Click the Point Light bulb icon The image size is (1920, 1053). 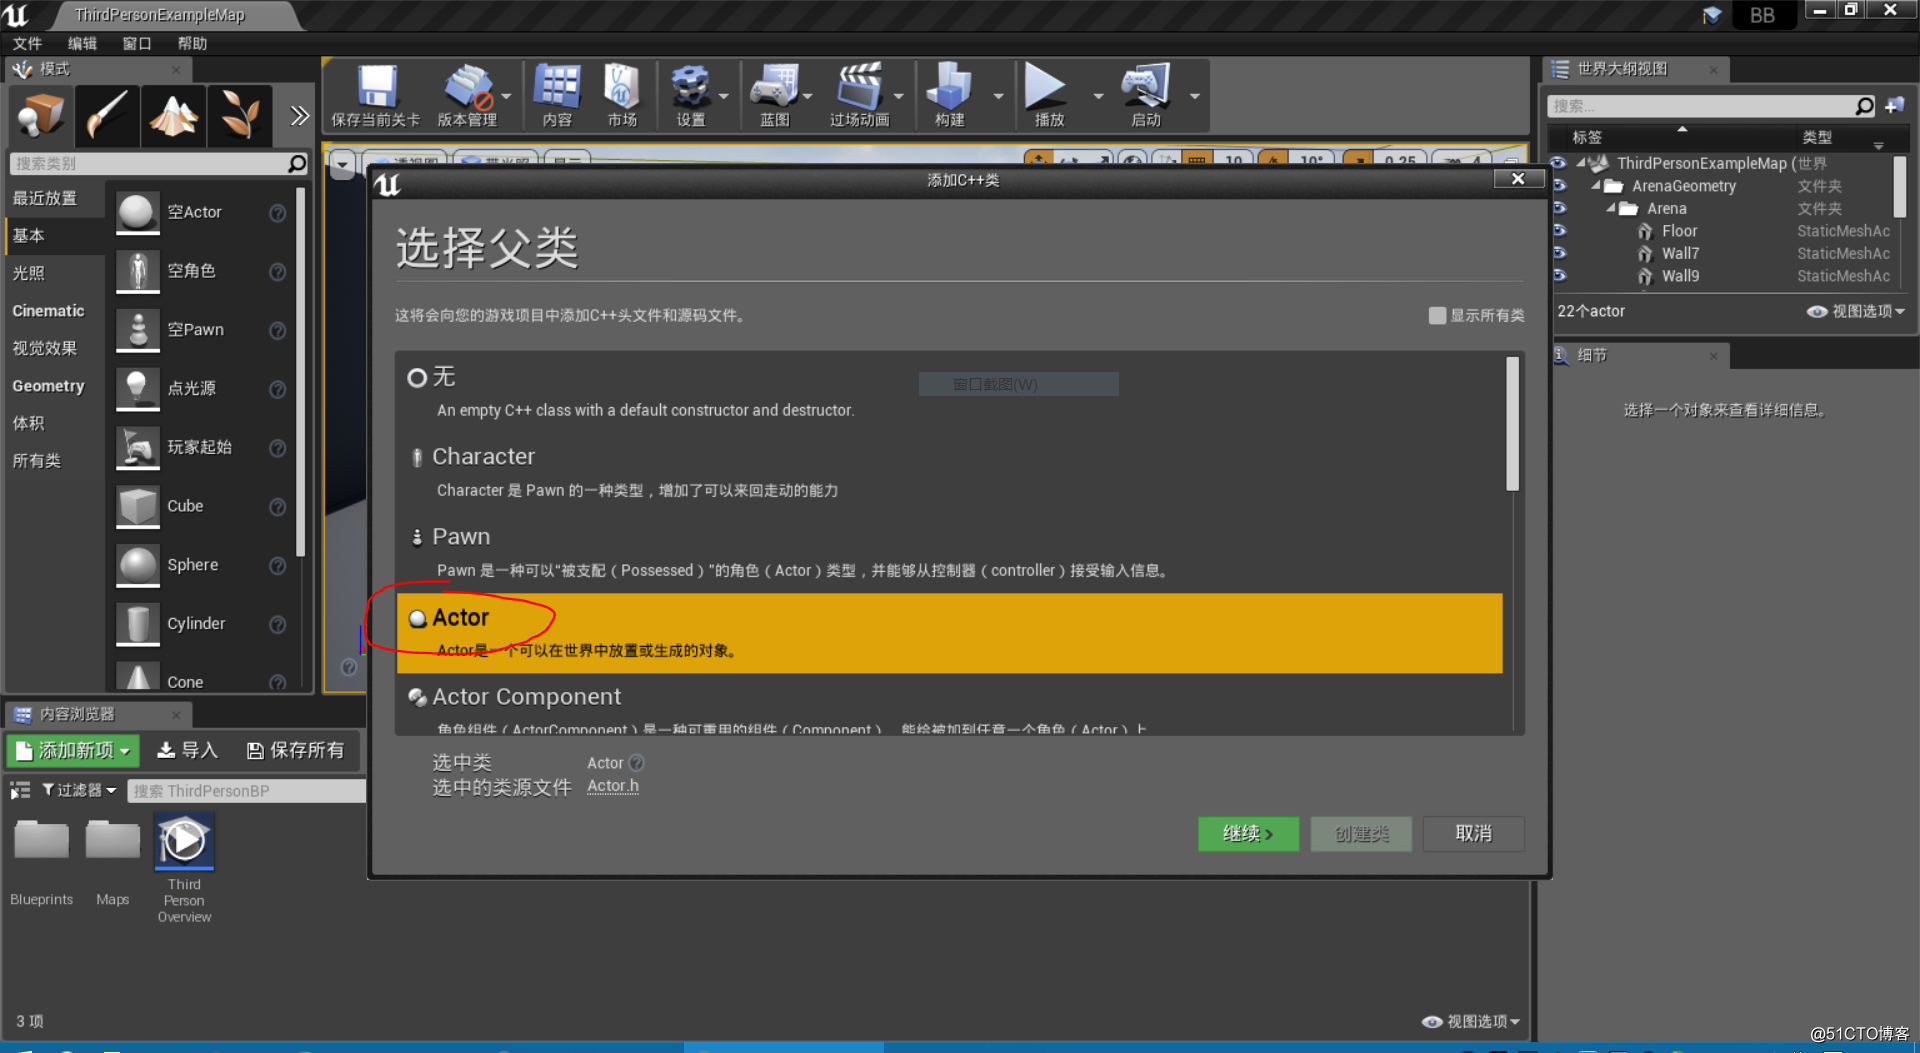[x=138, y=388]
